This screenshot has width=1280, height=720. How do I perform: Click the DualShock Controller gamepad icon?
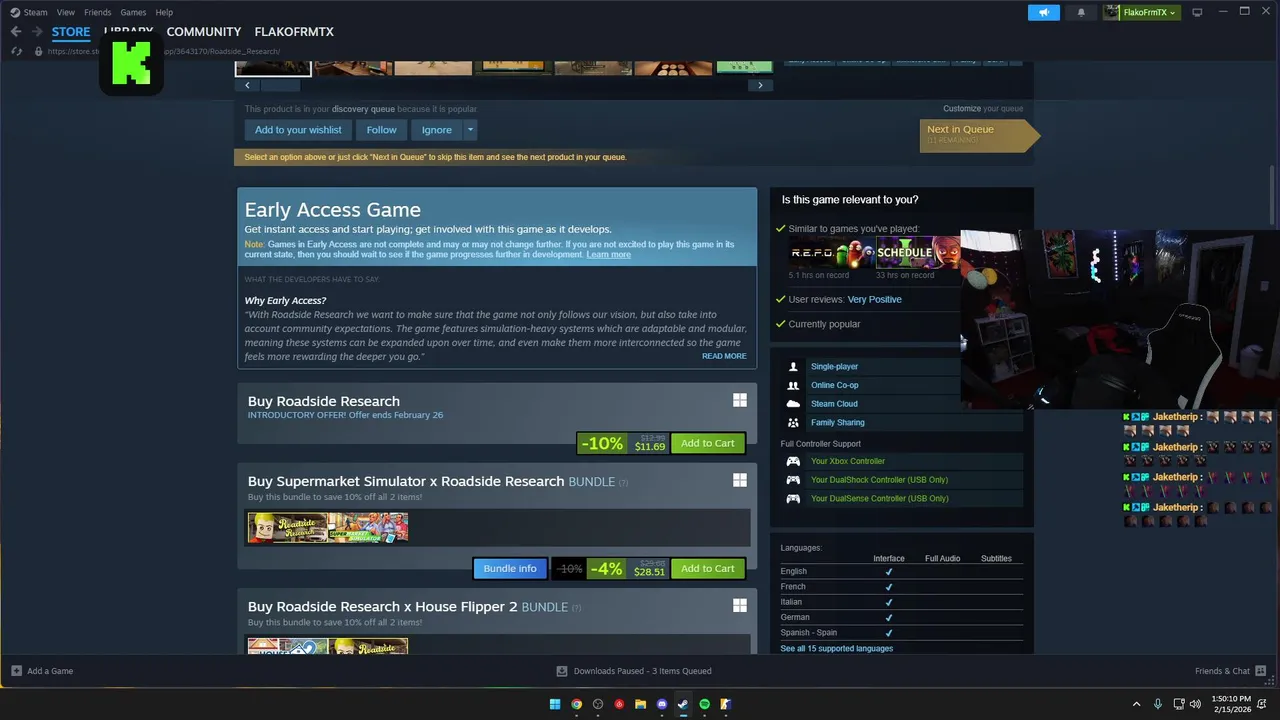(x=793, y=480)
